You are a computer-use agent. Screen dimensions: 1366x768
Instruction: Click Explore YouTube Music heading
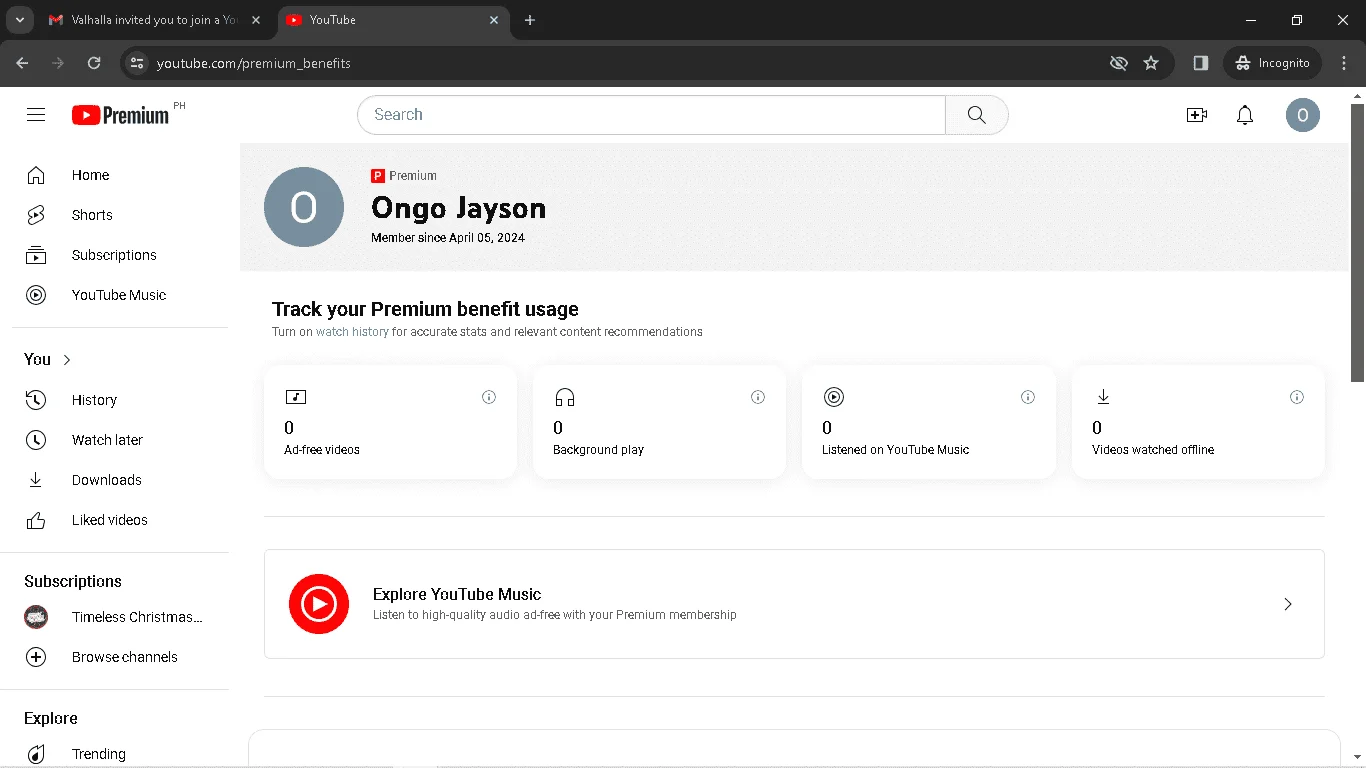click(457, 594)
